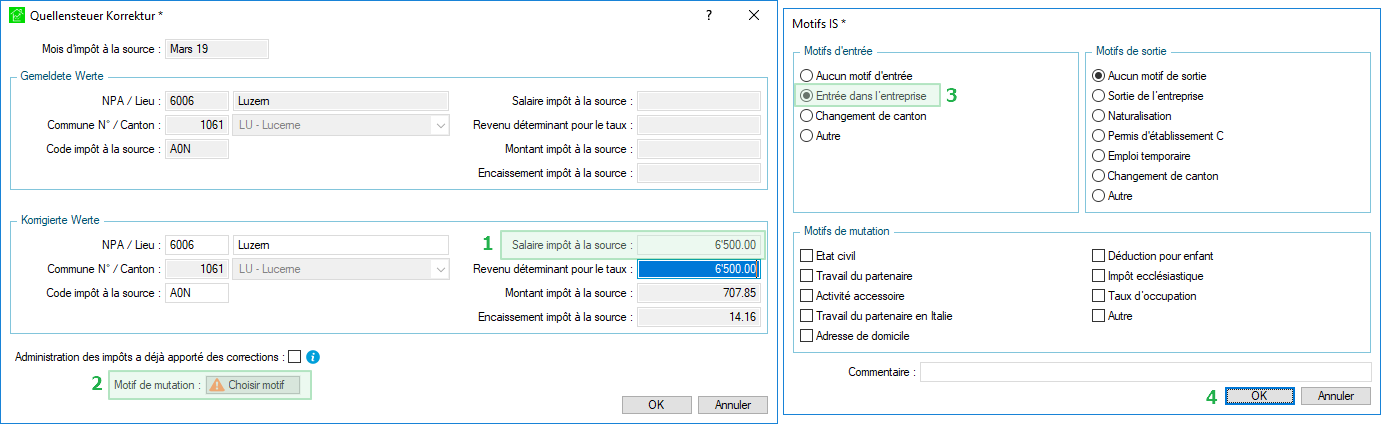The width and height of the screenshot is (1385, 424).
Task: Click the Code impôt à la source field in Korrigierte Werte
Action: coord(196,293)
